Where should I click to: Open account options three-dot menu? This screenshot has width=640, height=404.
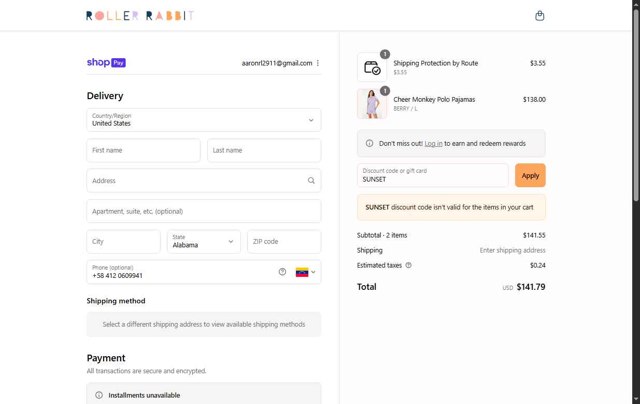tap(318, 63)
